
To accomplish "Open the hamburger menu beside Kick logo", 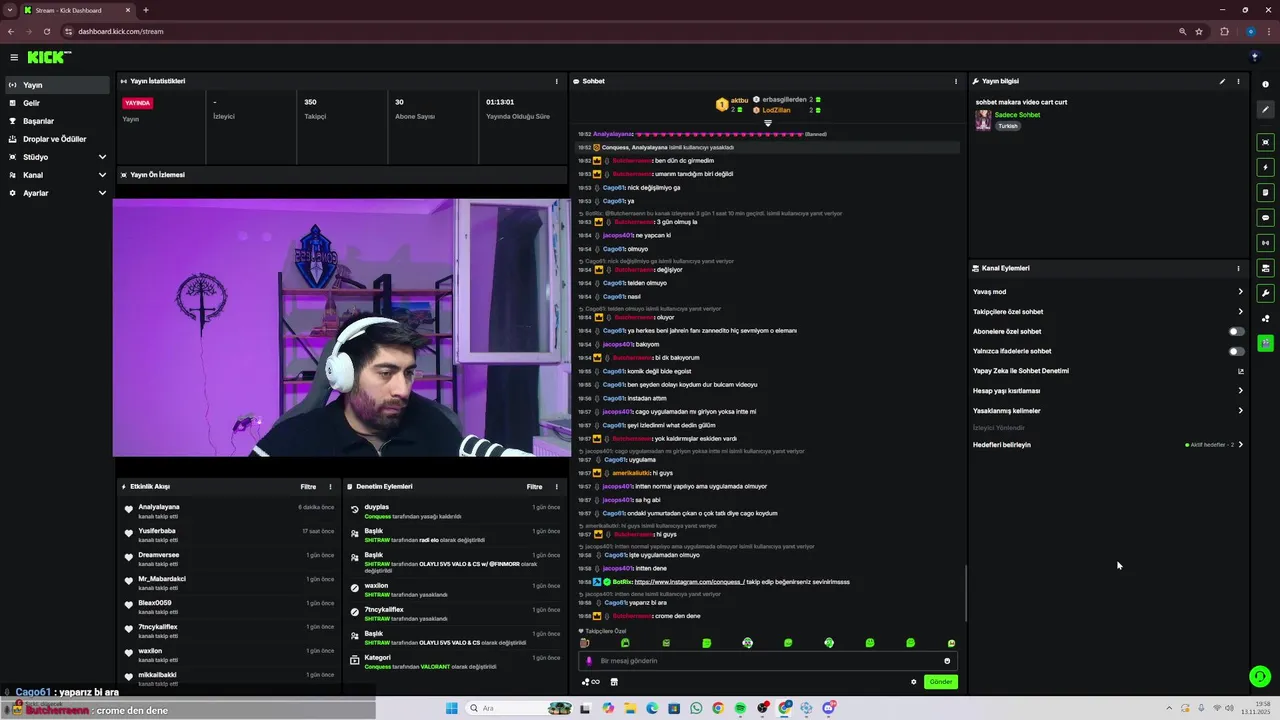I will pyautogui.click(x=14, y=57).
